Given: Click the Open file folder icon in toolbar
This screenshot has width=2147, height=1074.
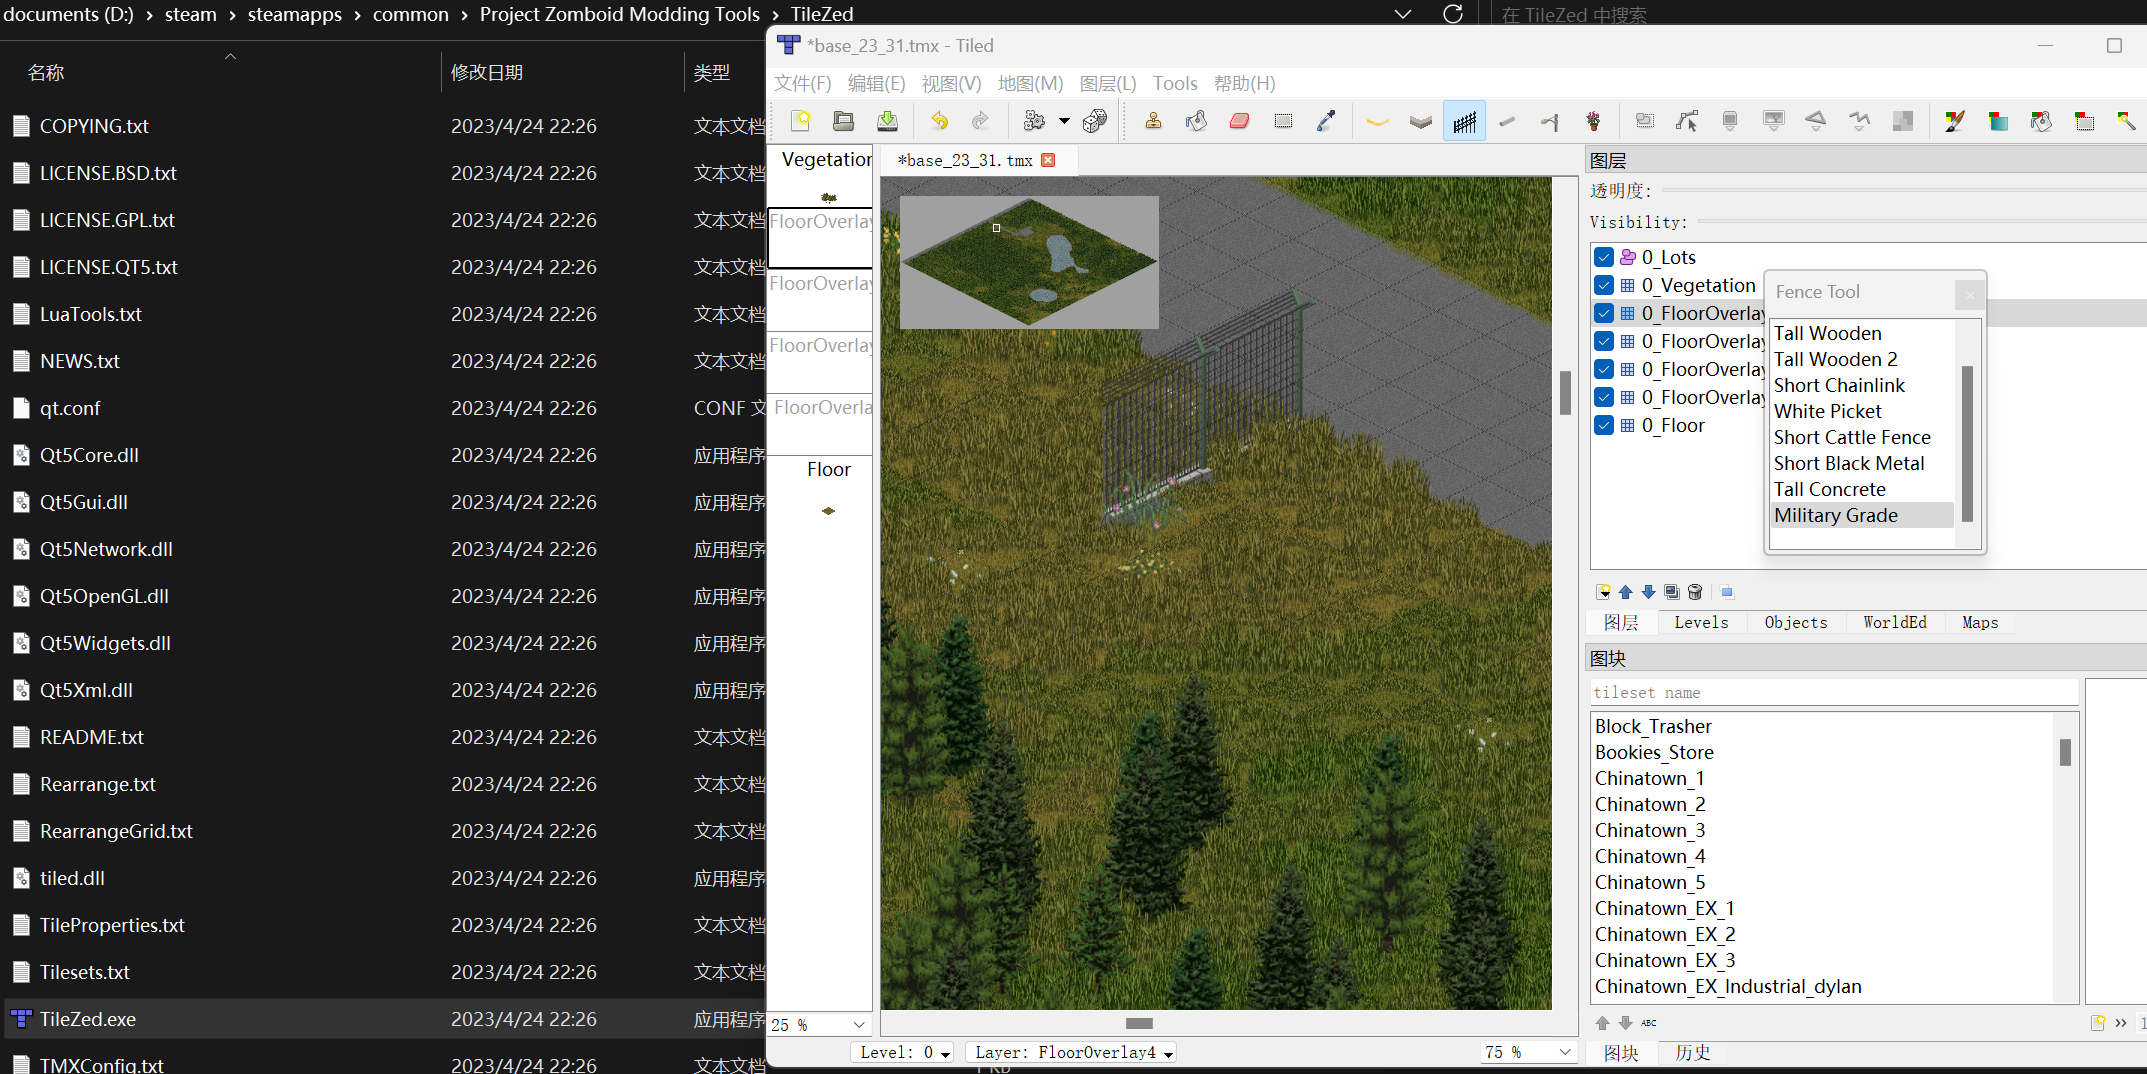Looking at the screenshot, I should coord(844,121).
